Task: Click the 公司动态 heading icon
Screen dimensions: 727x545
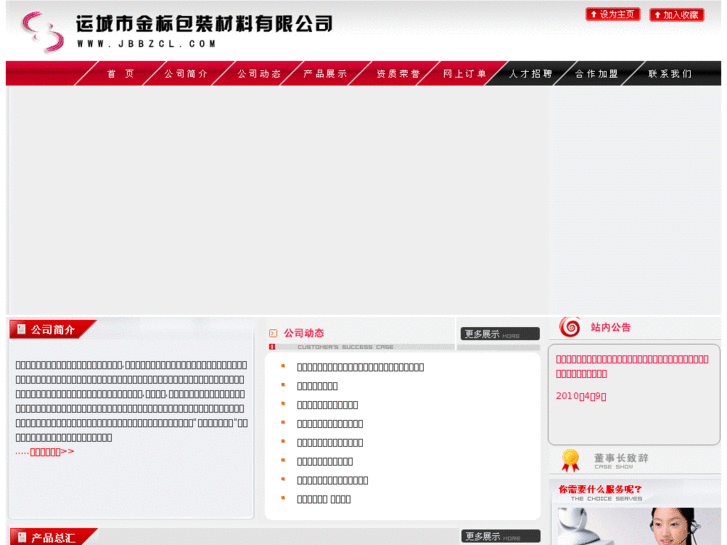Action: click(x=273, y=333)
